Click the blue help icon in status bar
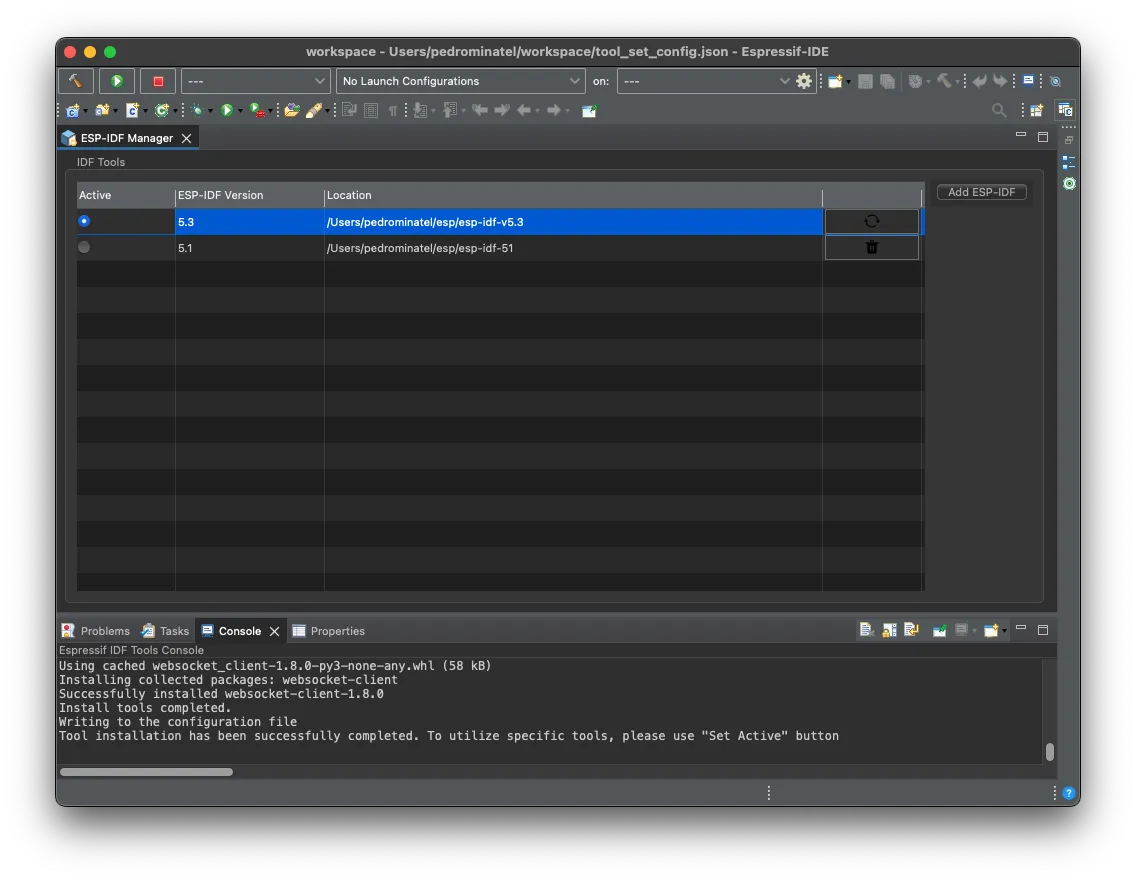This screenshot has height=880, width=1136. click(x=1069, y=793)
